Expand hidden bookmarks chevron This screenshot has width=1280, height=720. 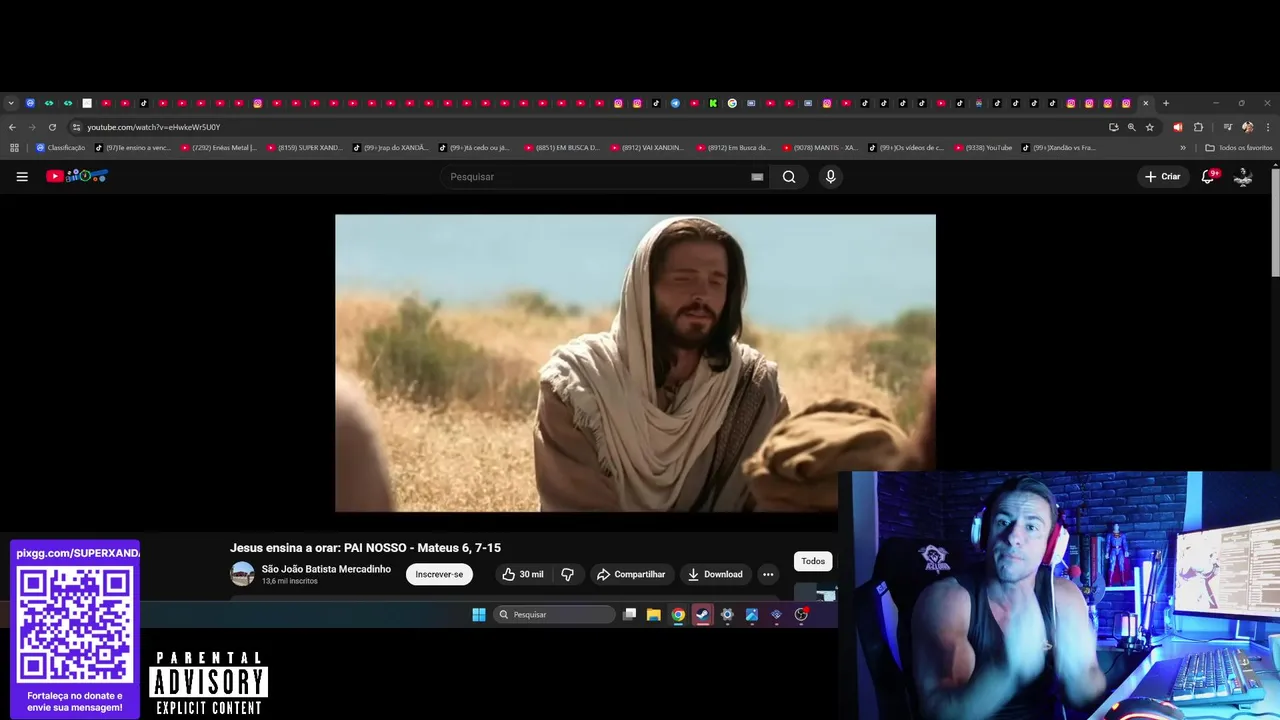[1183, 147]
